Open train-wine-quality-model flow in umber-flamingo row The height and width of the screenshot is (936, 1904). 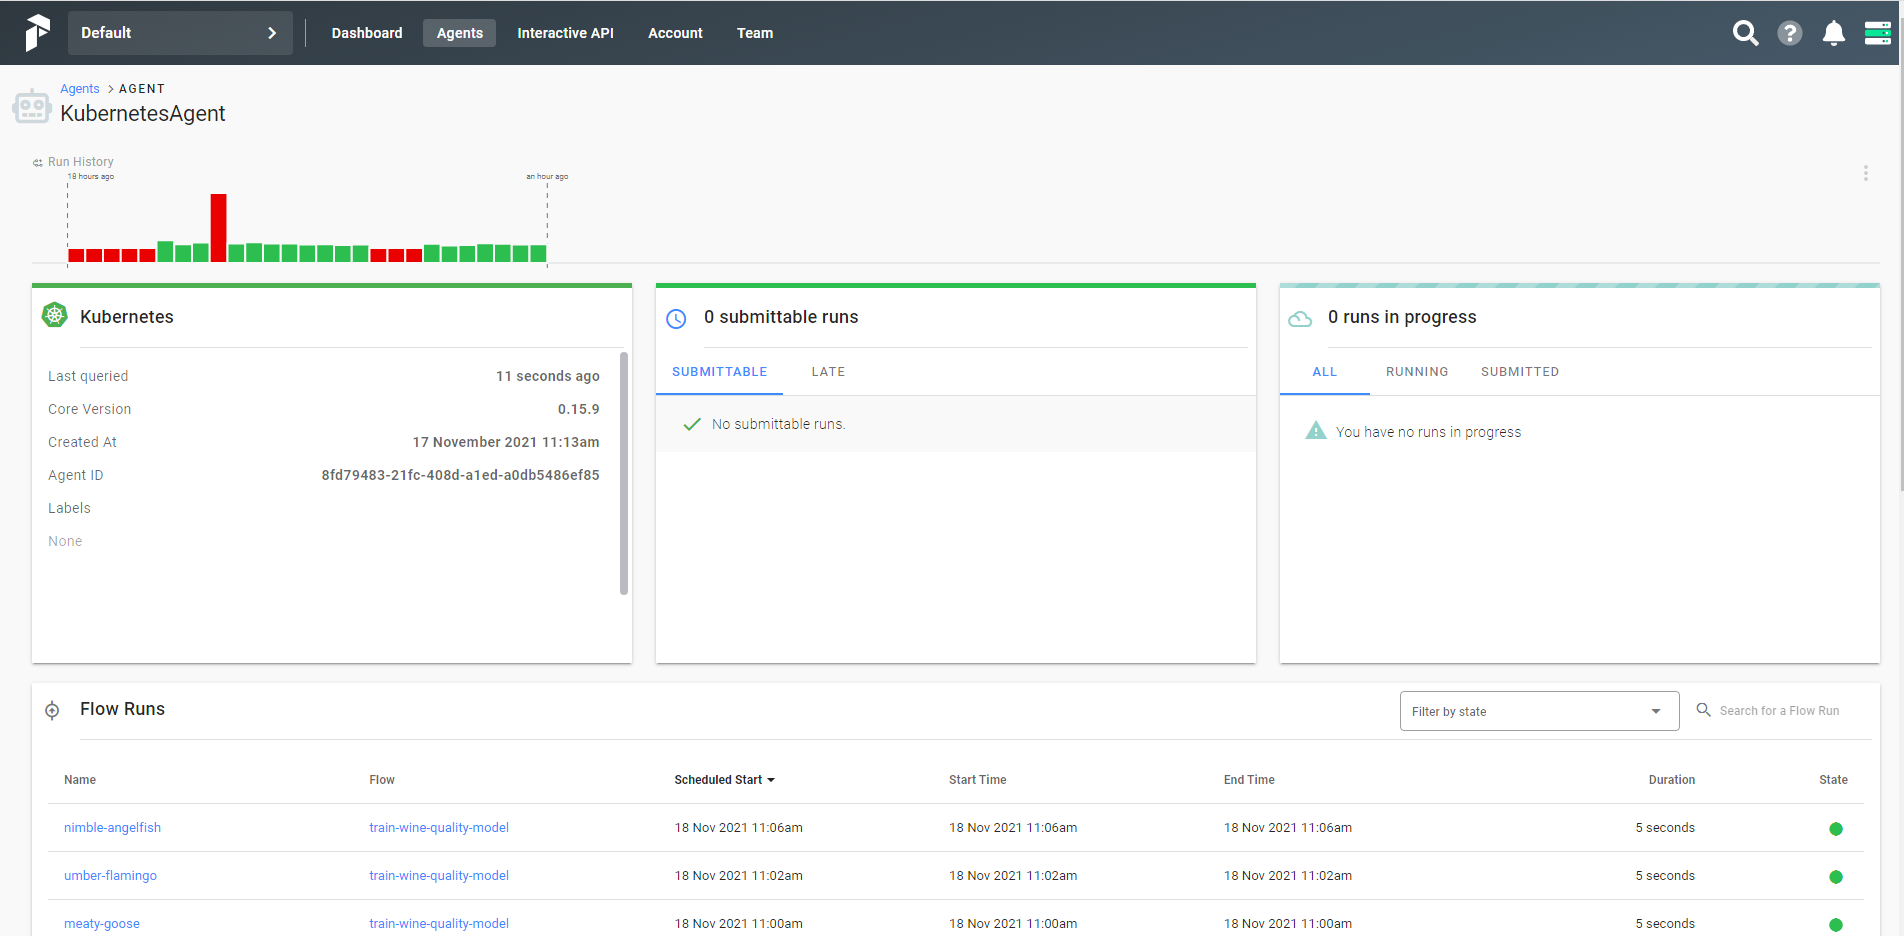[x=439, y=876]
